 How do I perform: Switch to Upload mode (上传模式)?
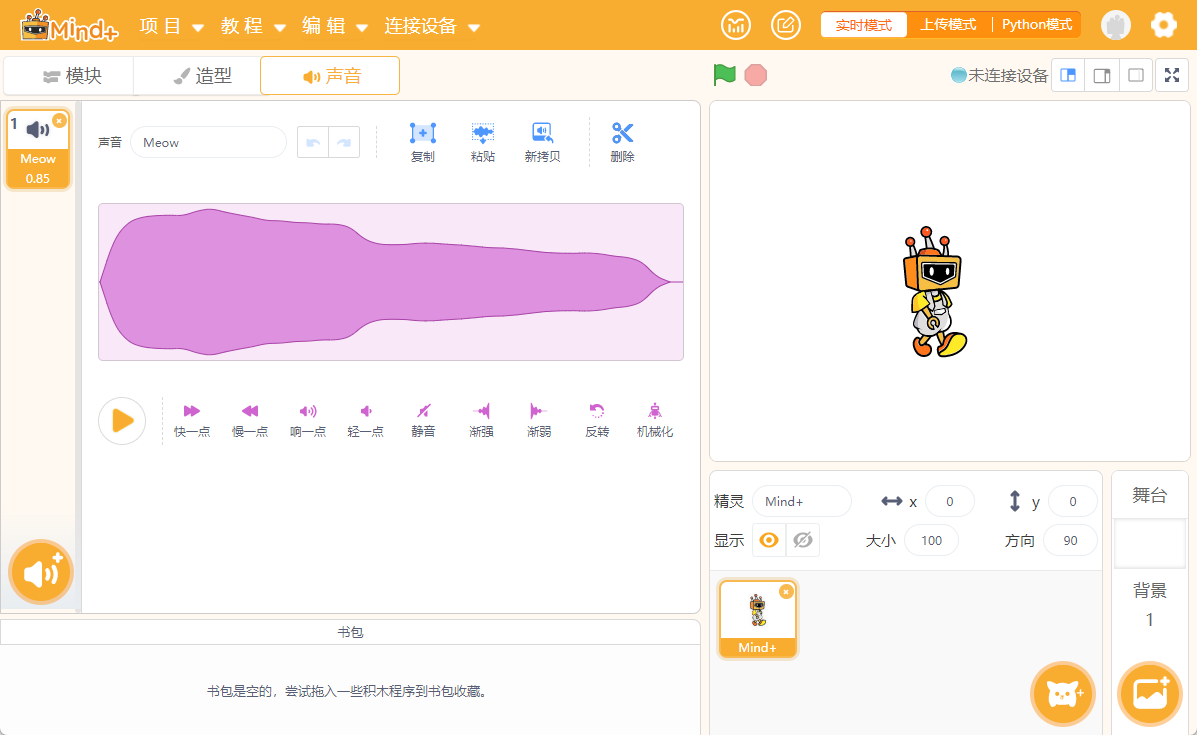[x=948, y=25]
